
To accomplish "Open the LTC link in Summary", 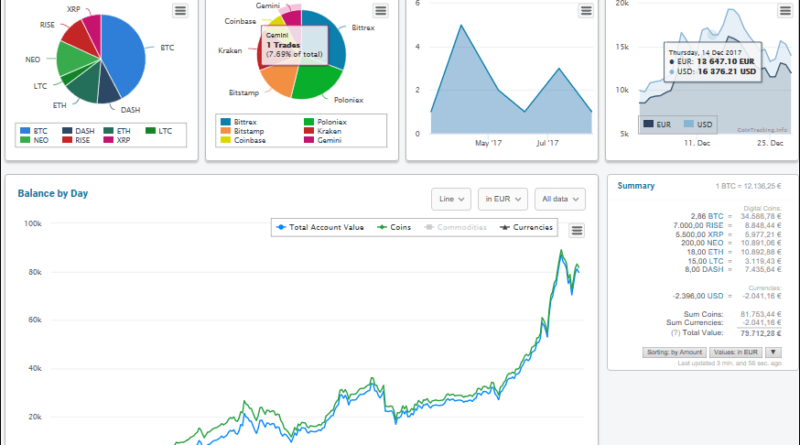I will coord(716,261).
